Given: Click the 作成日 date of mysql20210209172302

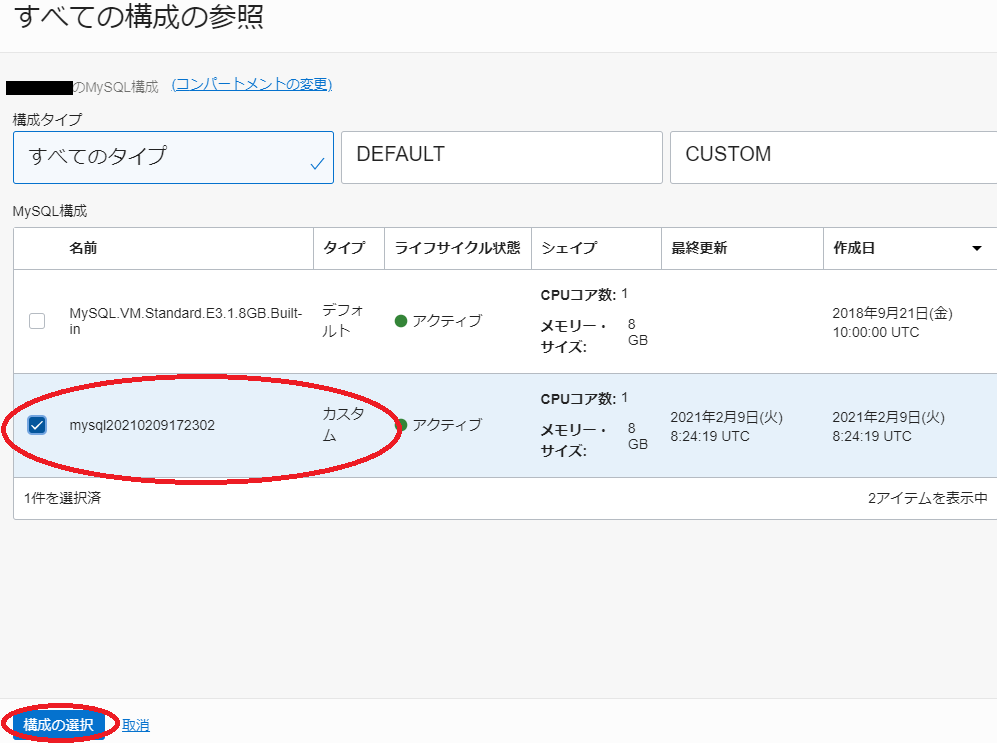Looking at the screenshot, I should click(888, 426).
